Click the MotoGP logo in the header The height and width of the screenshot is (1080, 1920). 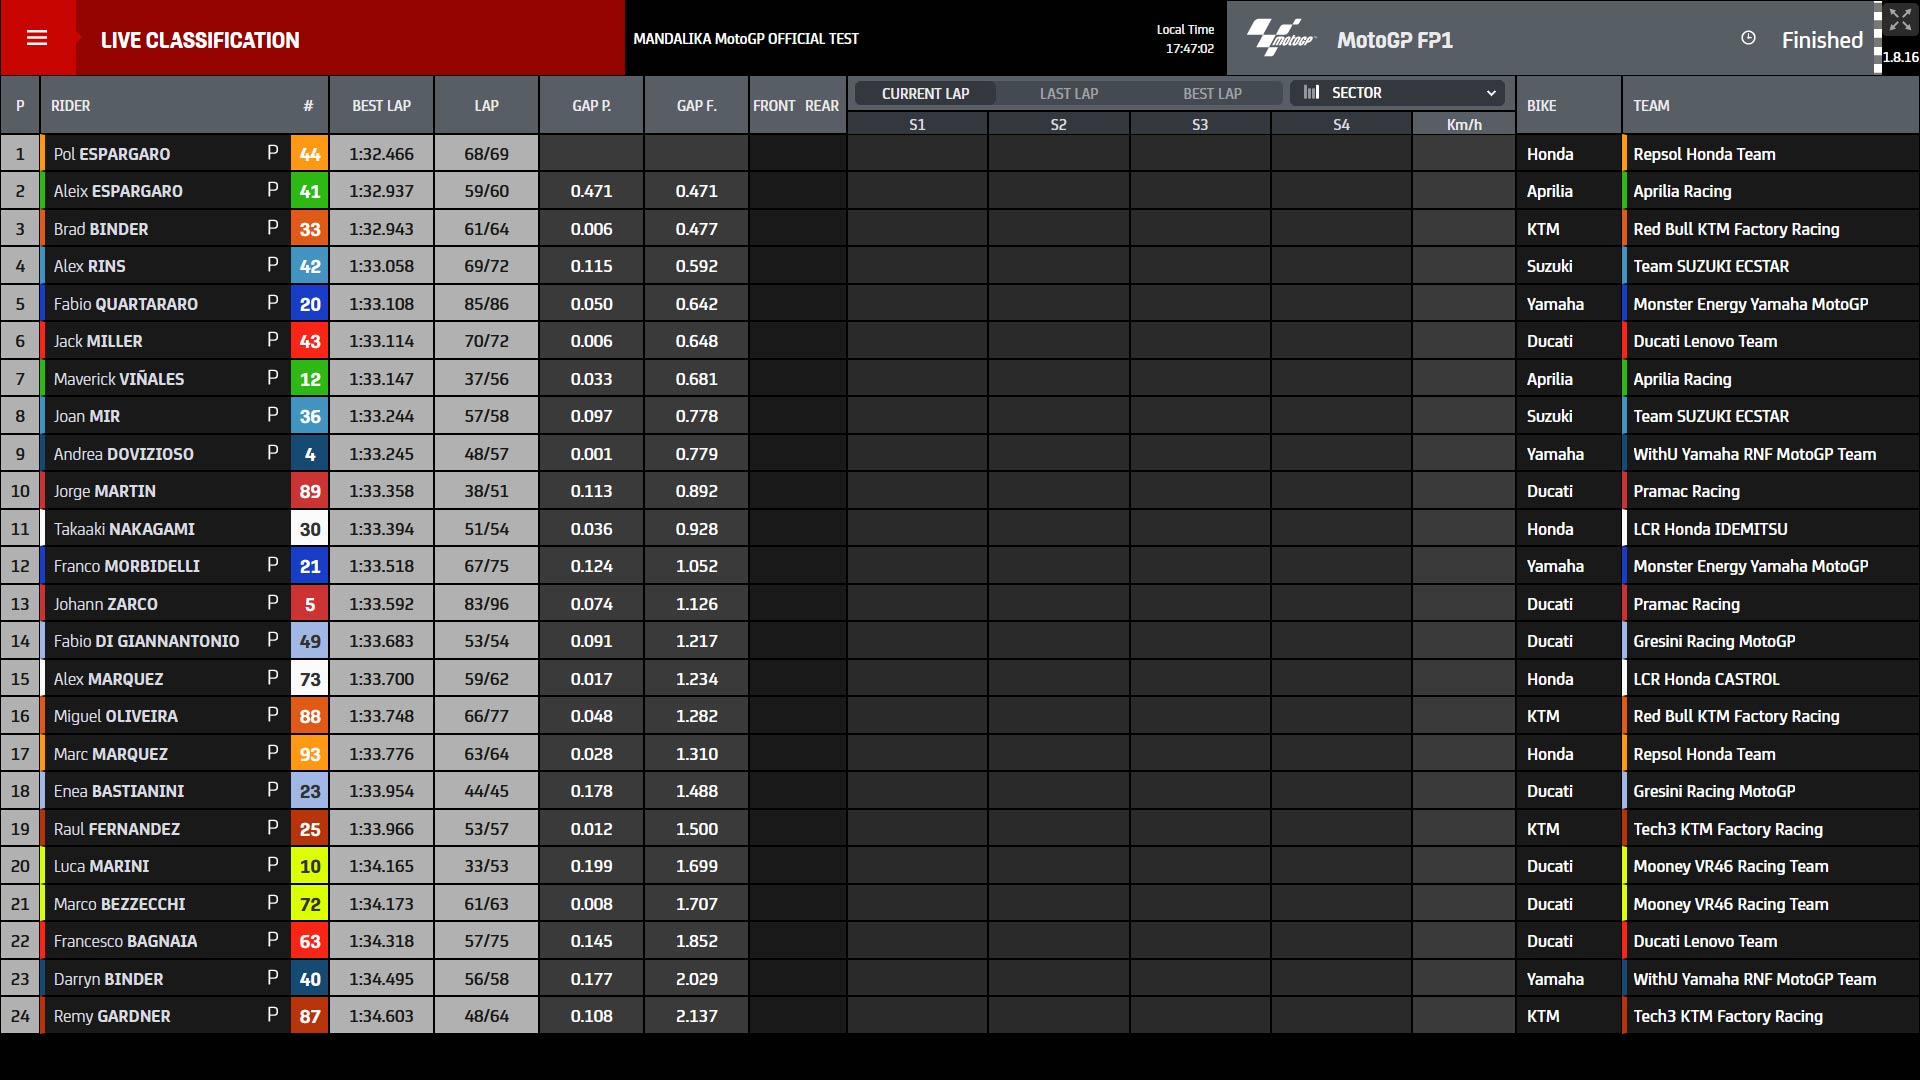tap(1281, 38)
